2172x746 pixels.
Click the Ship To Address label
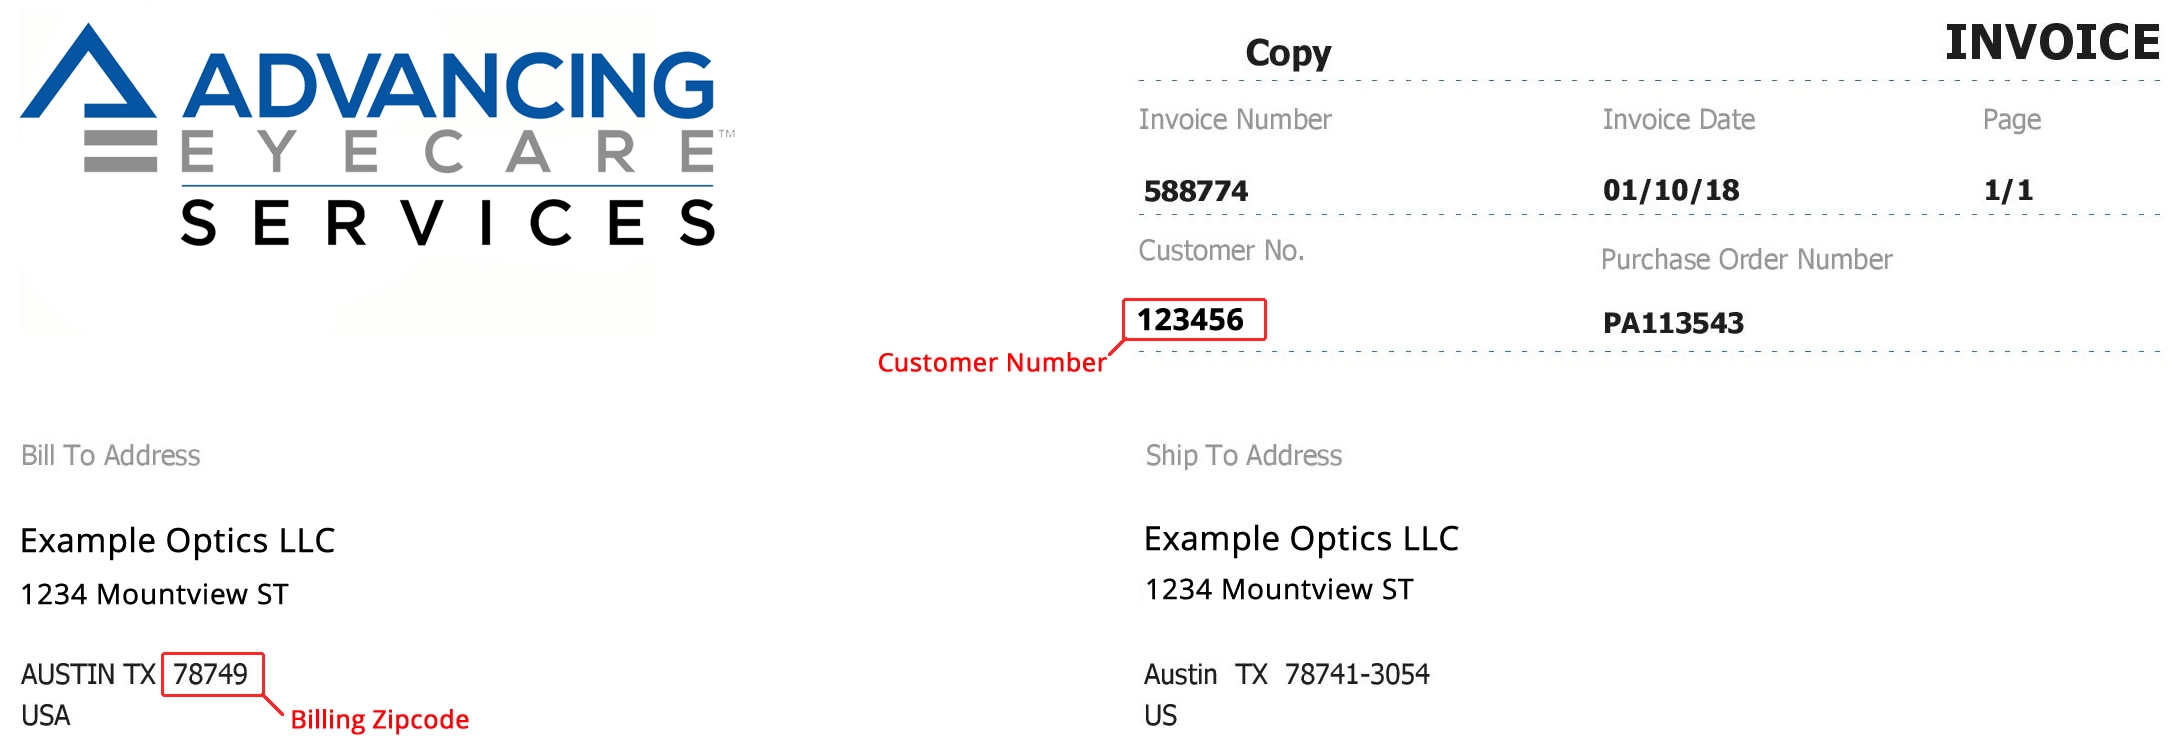coord(1243,456)
